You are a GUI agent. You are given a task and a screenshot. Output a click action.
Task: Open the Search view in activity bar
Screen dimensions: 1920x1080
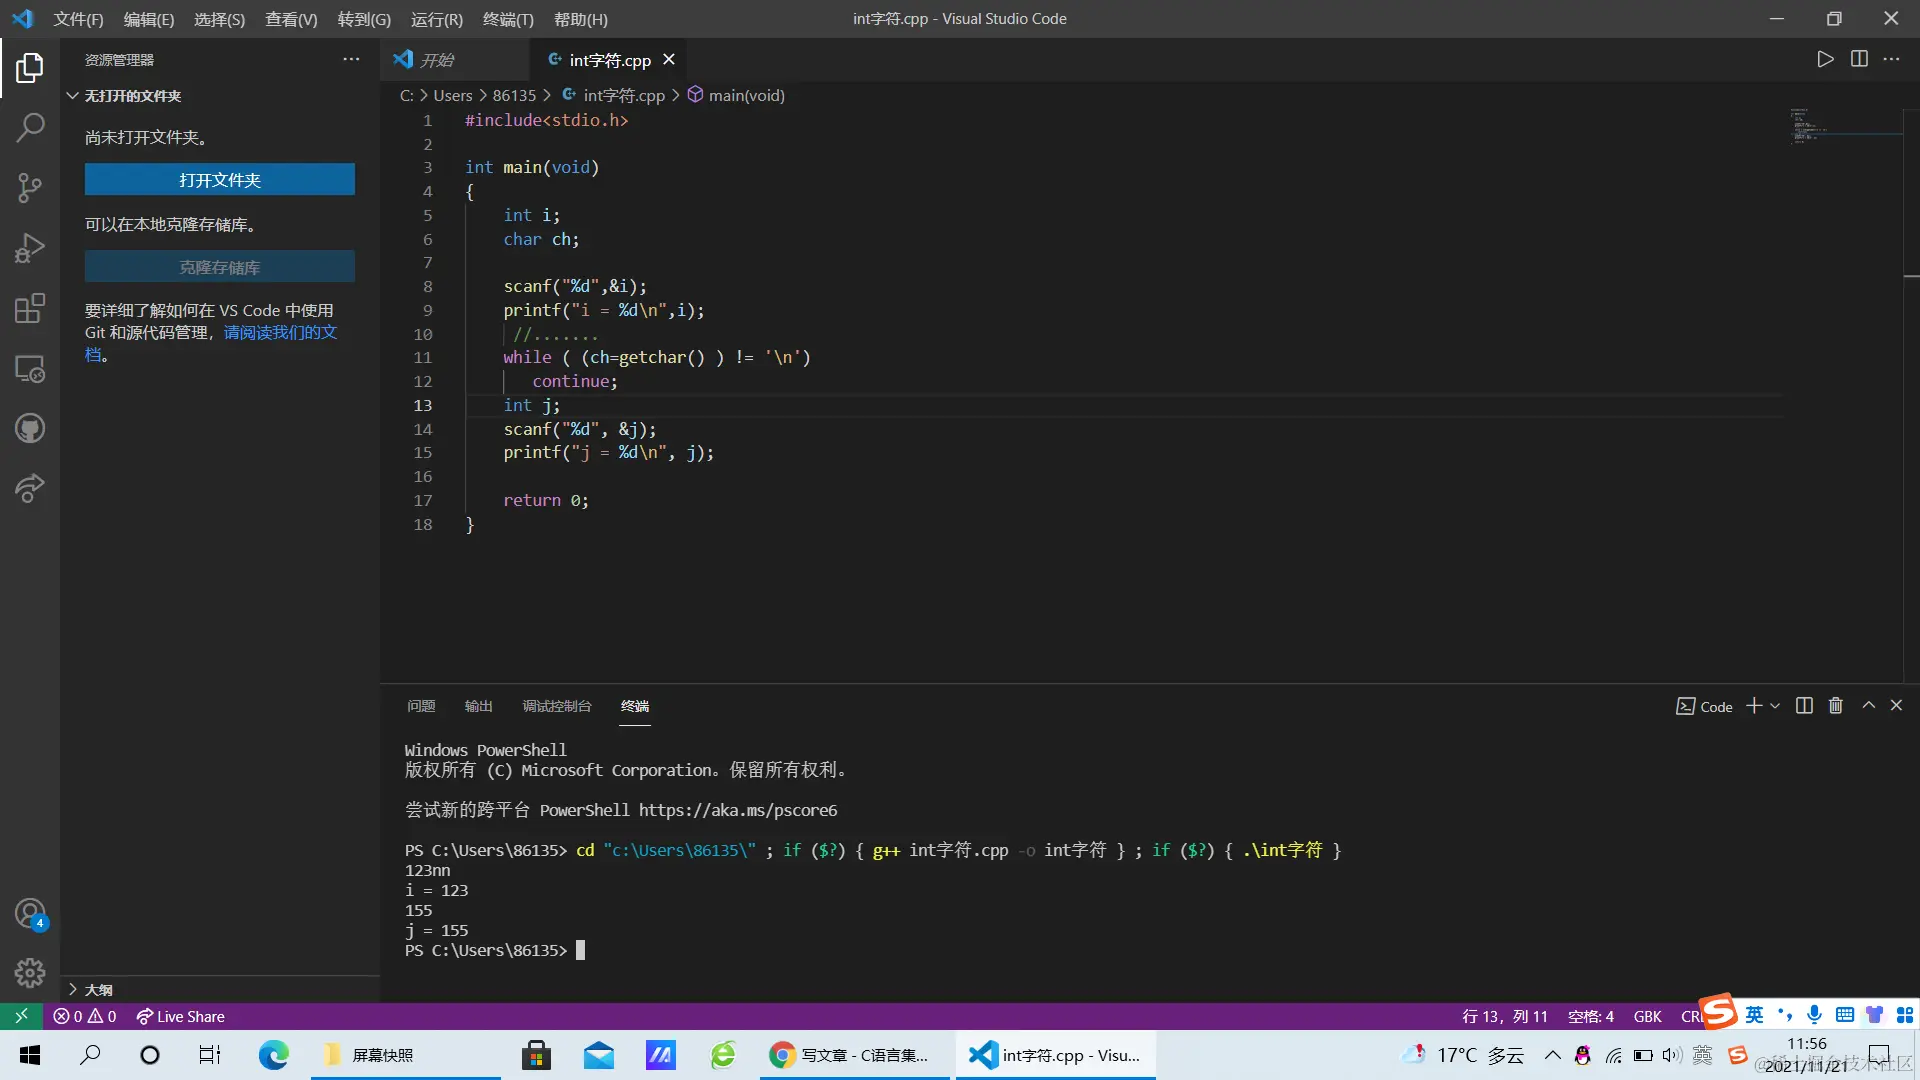pos(30,127)
